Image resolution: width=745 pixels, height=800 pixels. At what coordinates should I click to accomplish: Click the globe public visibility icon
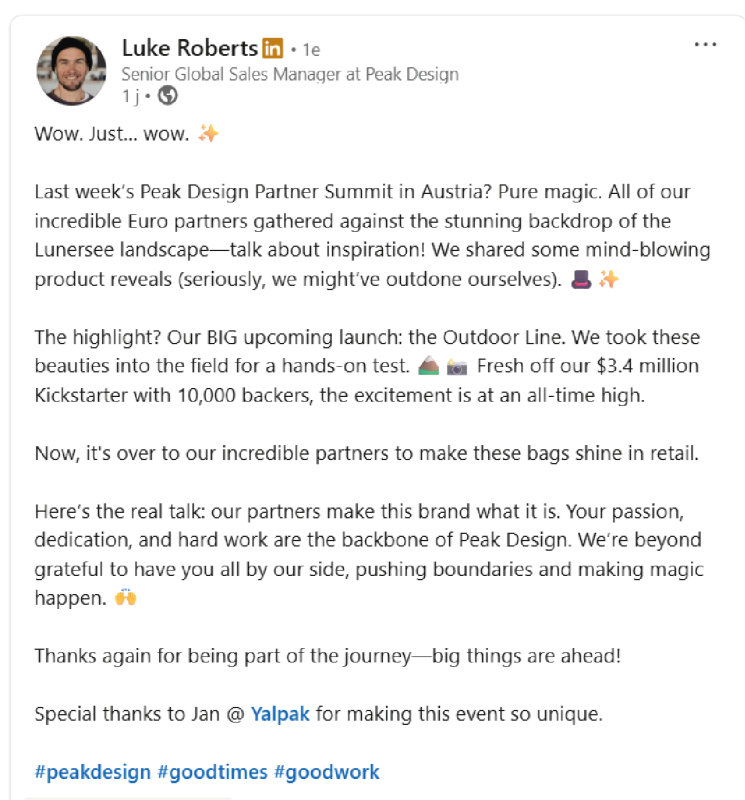point(168,96)
